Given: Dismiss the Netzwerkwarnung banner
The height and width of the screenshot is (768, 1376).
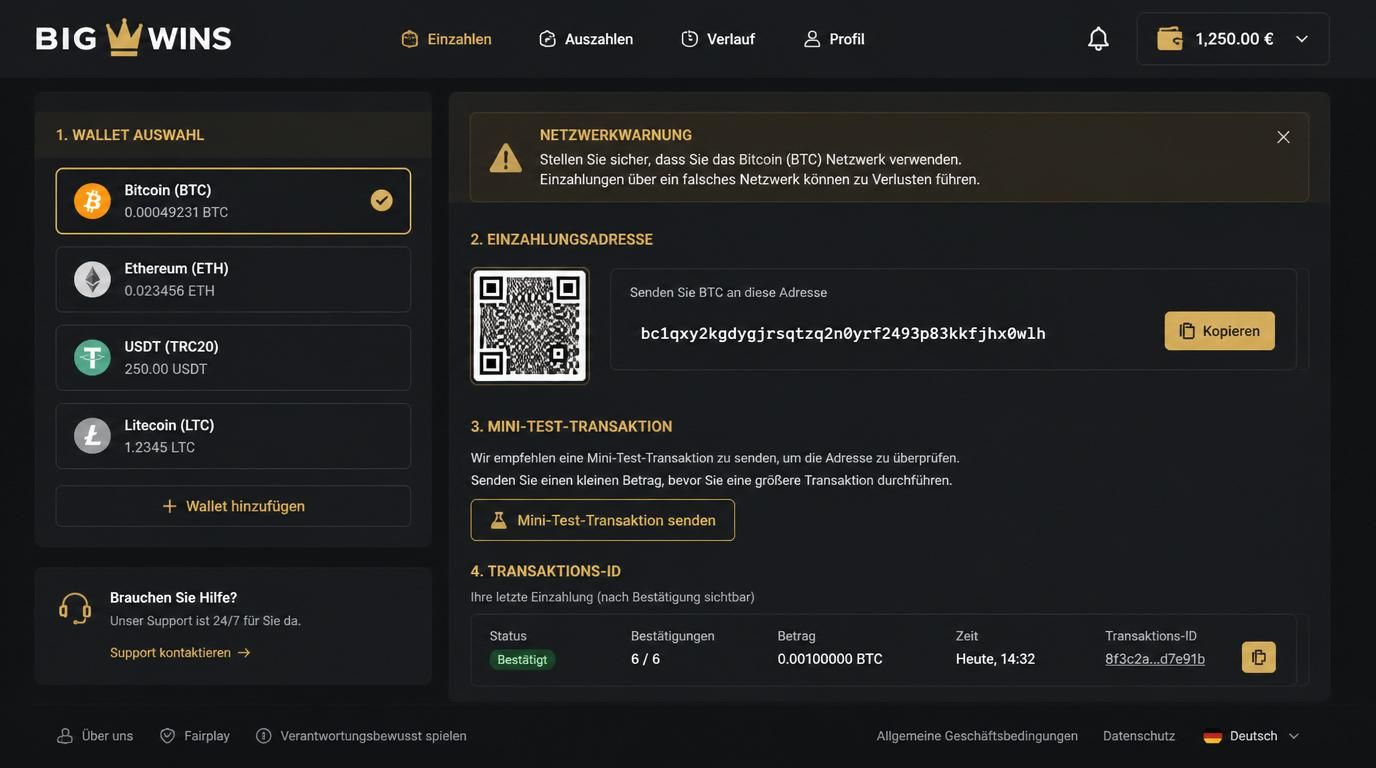Looking at the screenshot, I should point(1283,137).
